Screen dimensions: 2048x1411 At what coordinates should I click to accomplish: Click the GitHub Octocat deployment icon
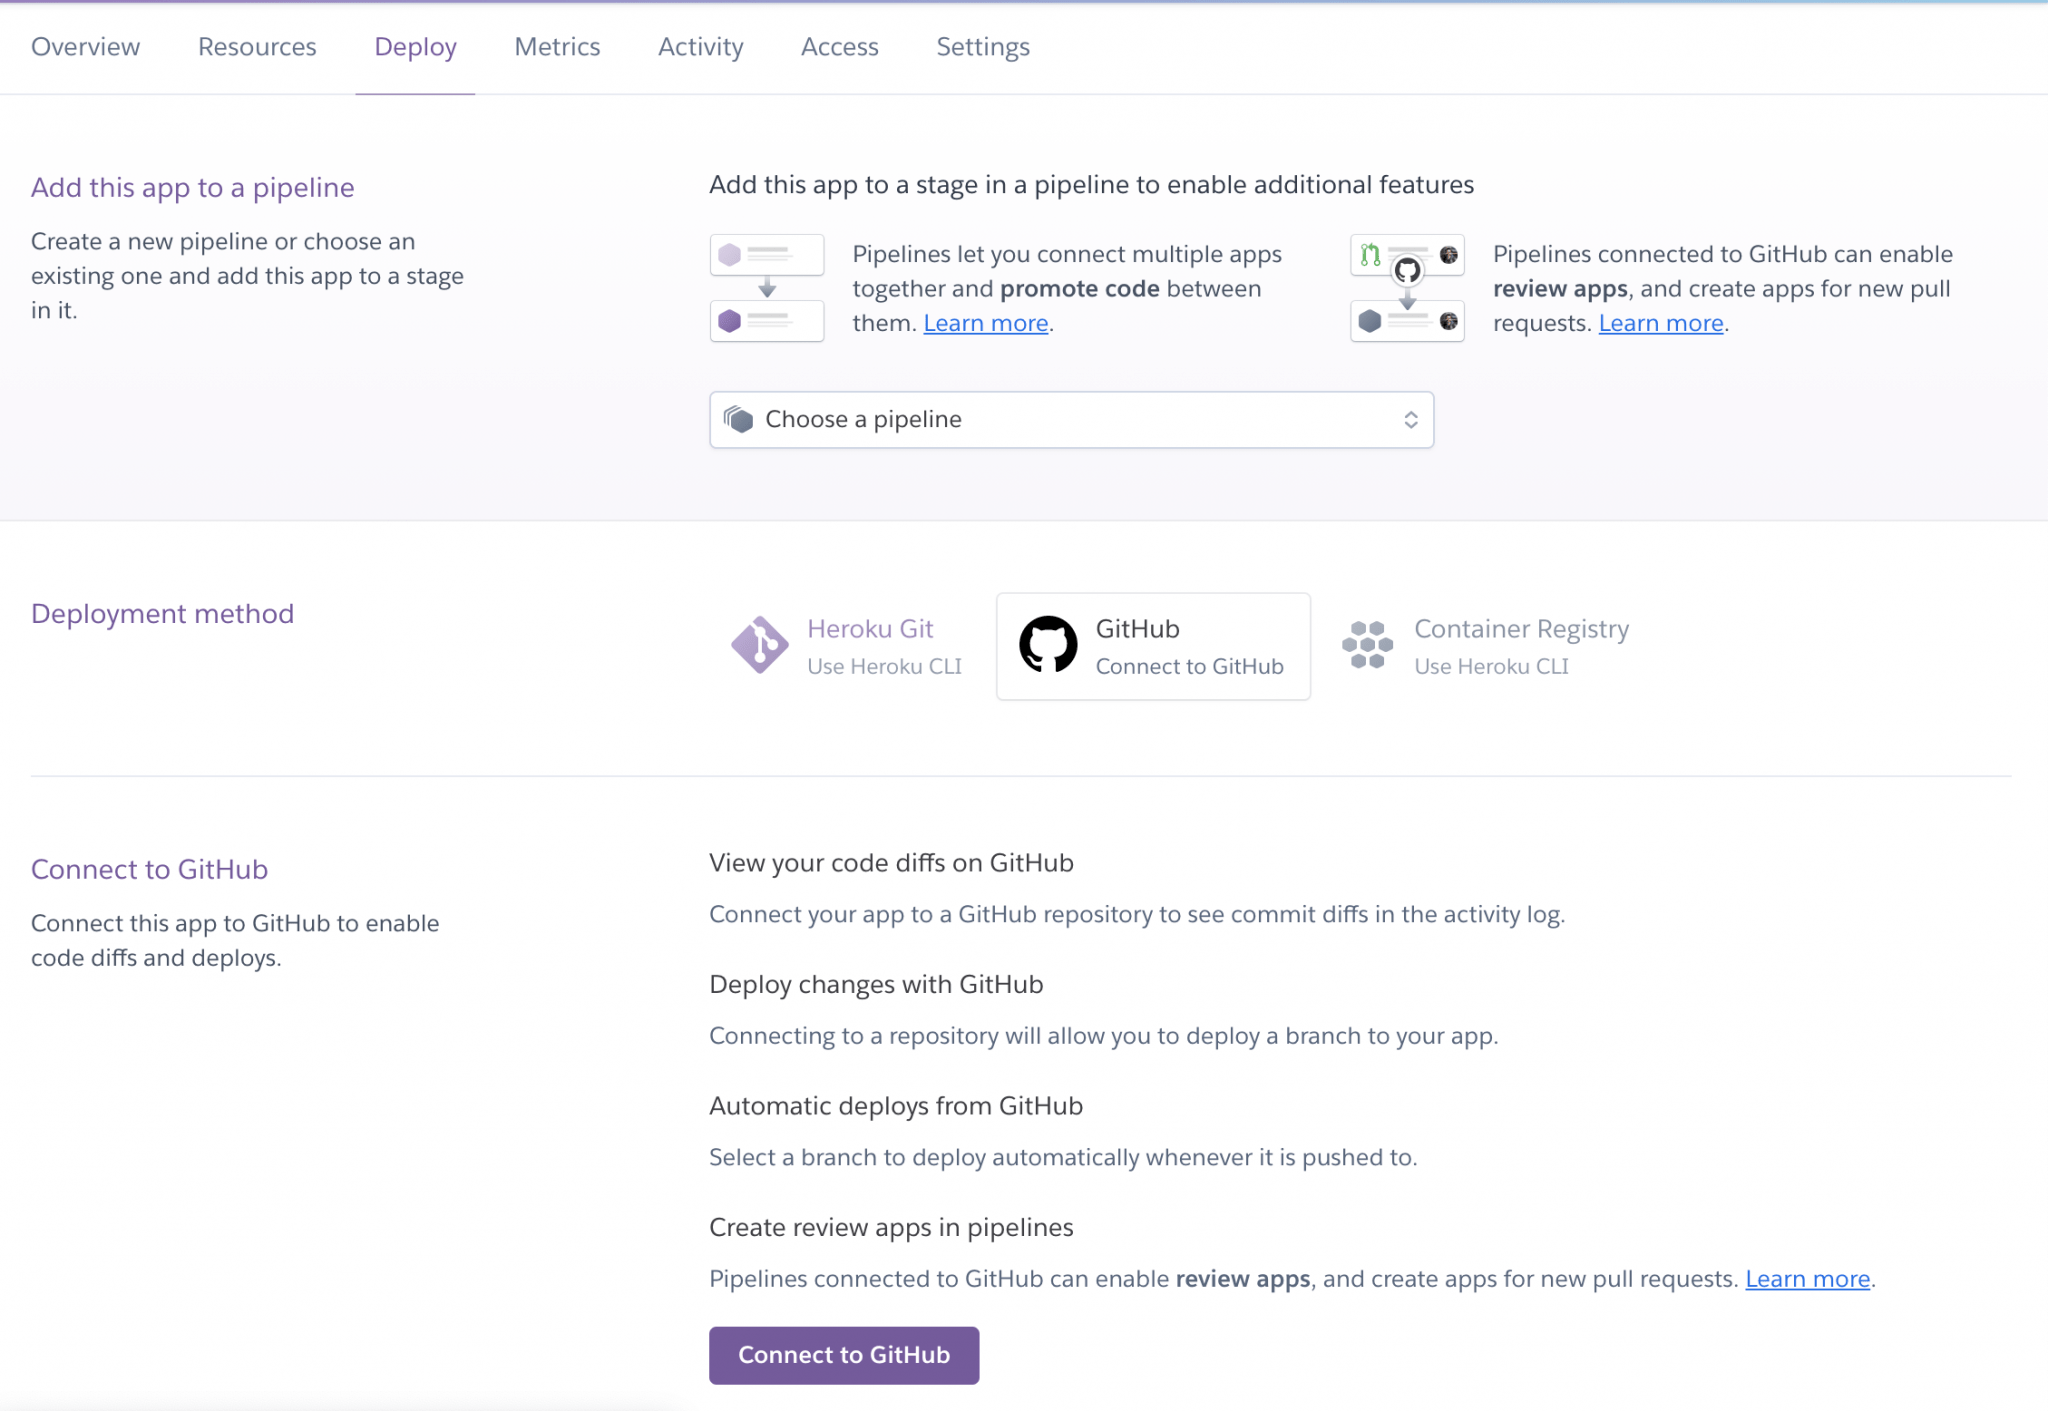pyautogui.click(x=1047, y=645)
